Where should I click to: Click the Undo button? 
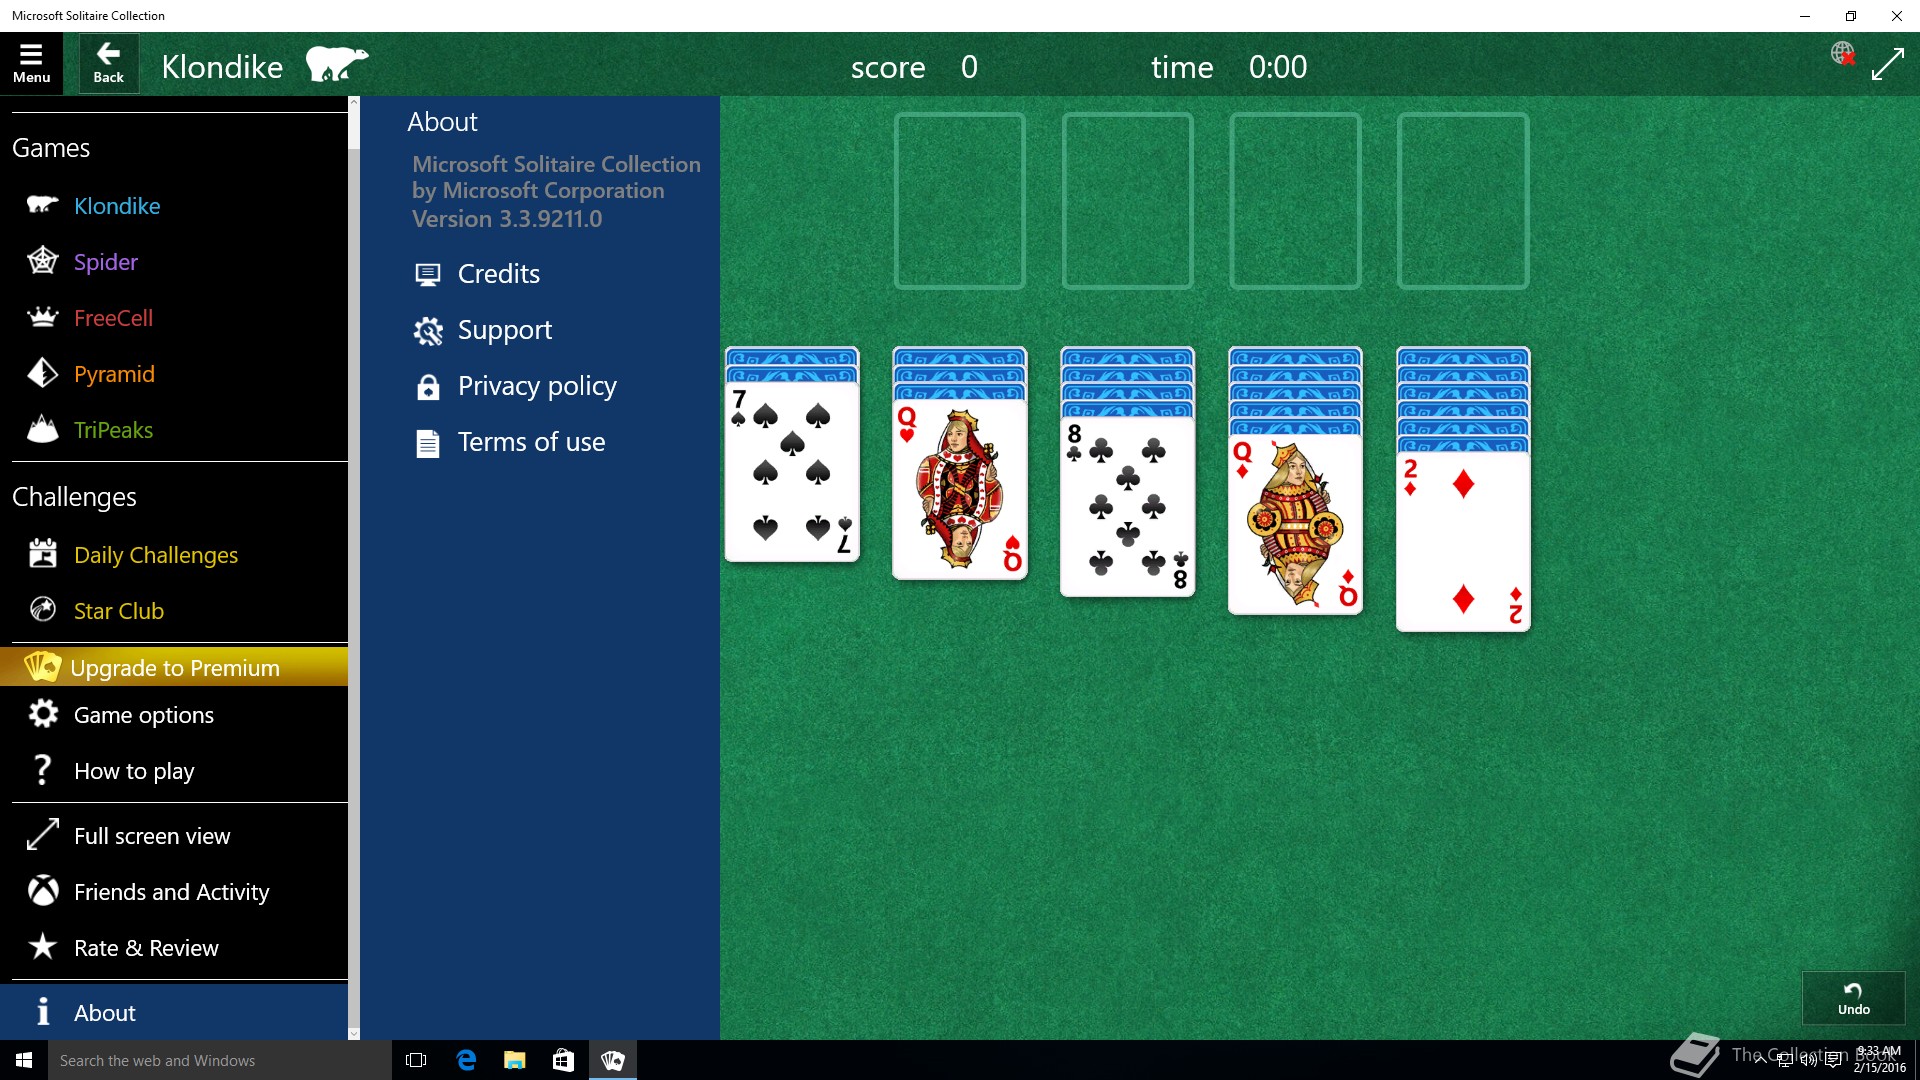[1853, 998]
